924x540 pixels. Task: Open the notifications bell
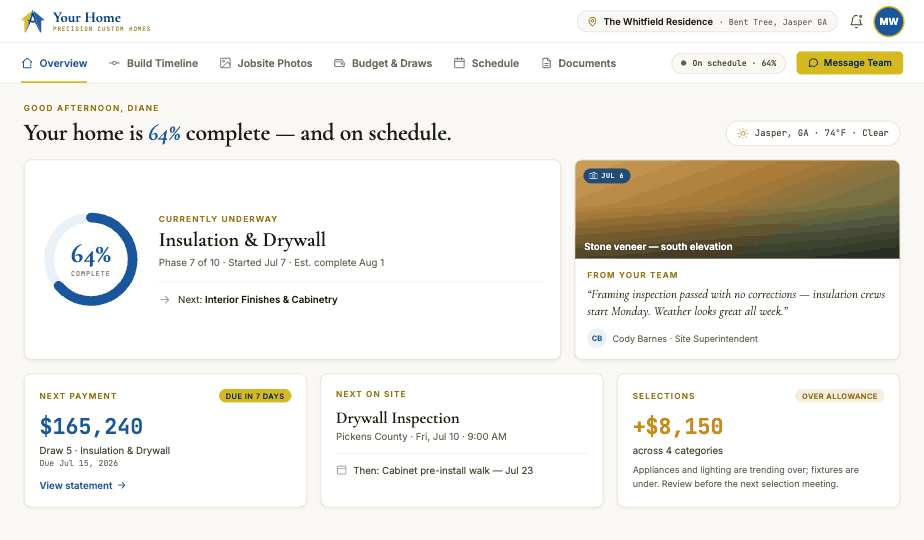point(856,21)
